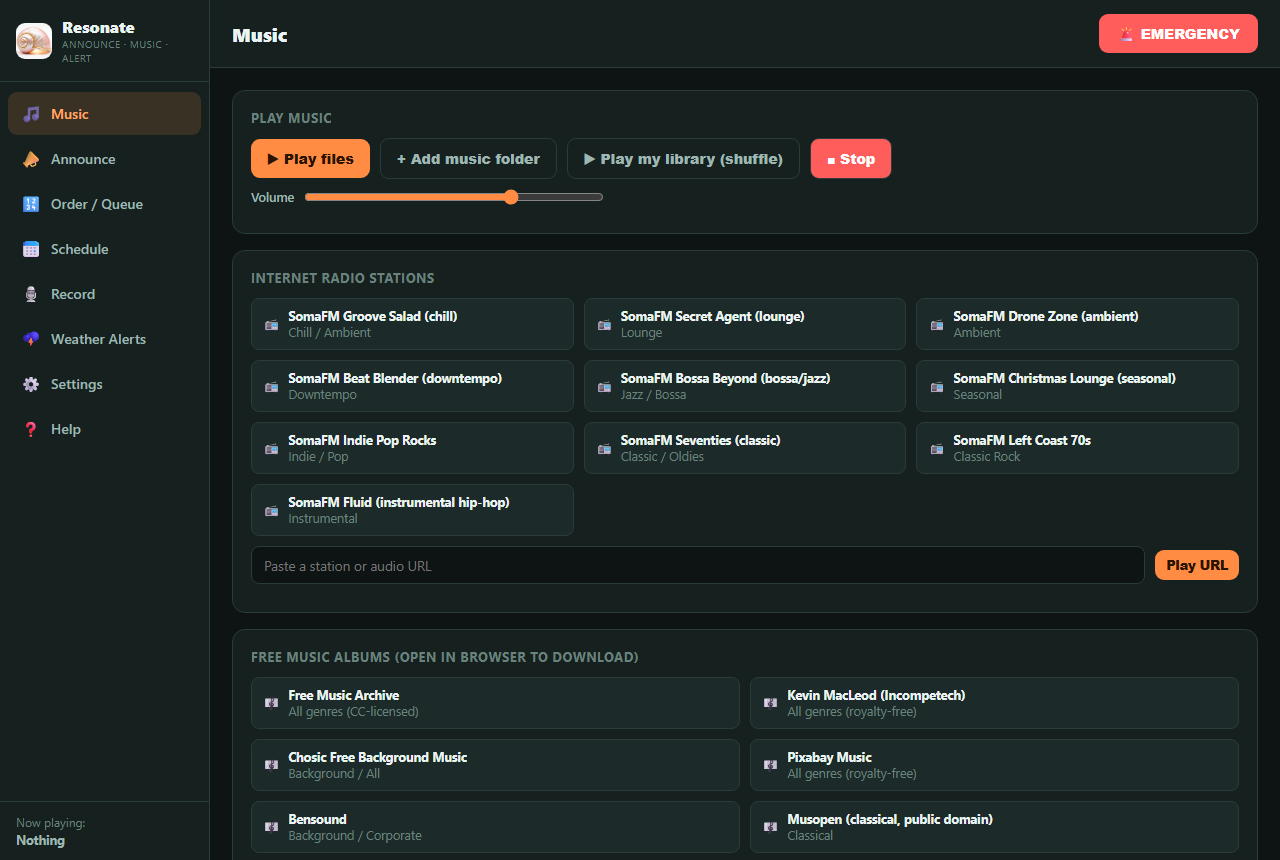The width and height of the screenshot is (1280, 860).
Task: Open Musopen classical public domain link
Action: pos(994,827)
